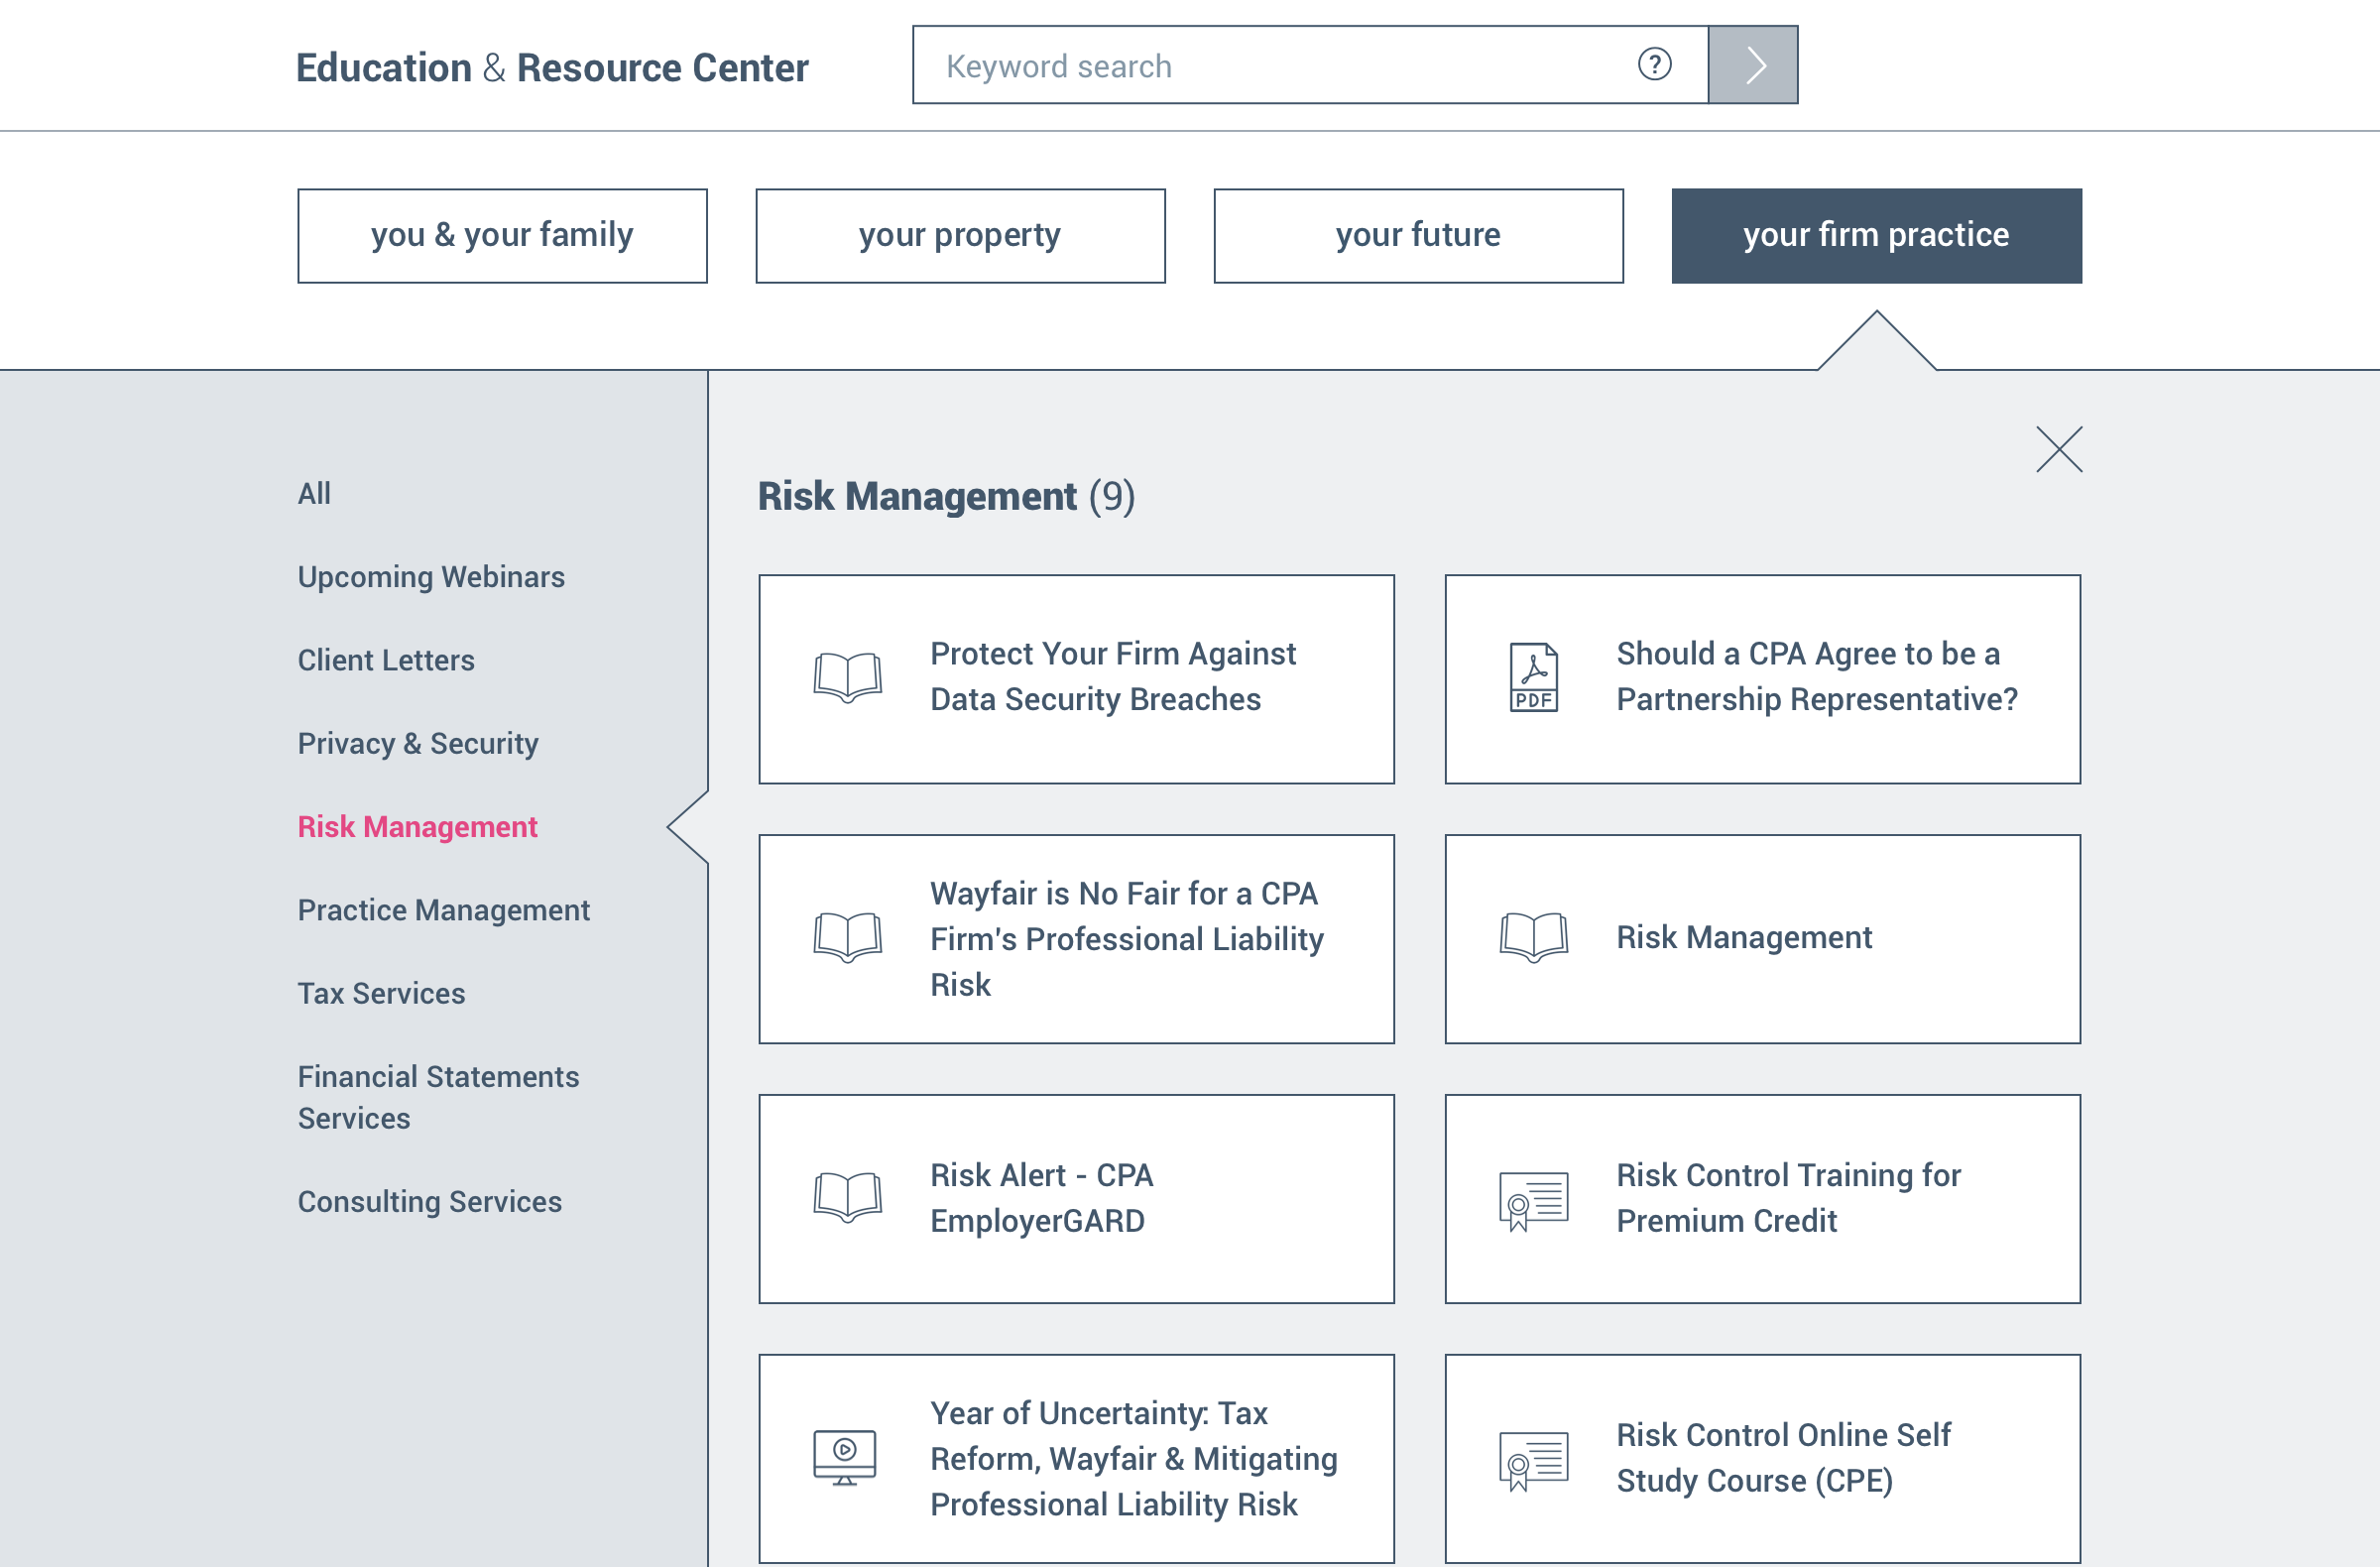Switch to your property tab
2380x1567 pixels.
[960, 236]
